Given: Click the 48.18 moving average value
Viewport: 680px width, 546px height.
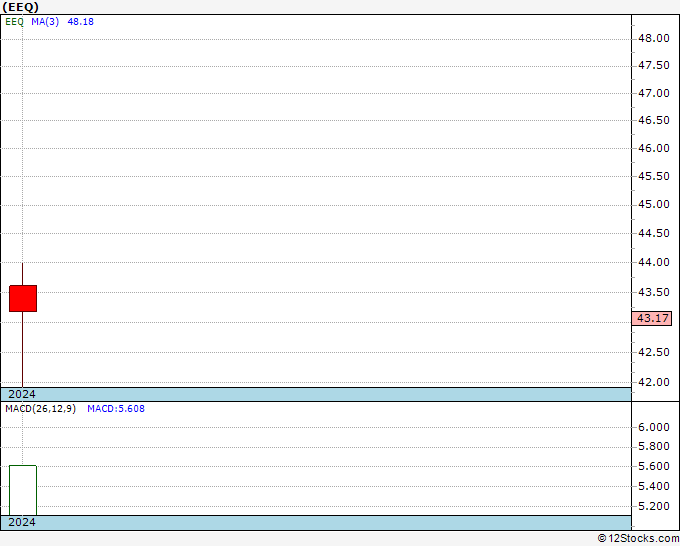Looking at the screenshot, I should (x=81, y=22).
